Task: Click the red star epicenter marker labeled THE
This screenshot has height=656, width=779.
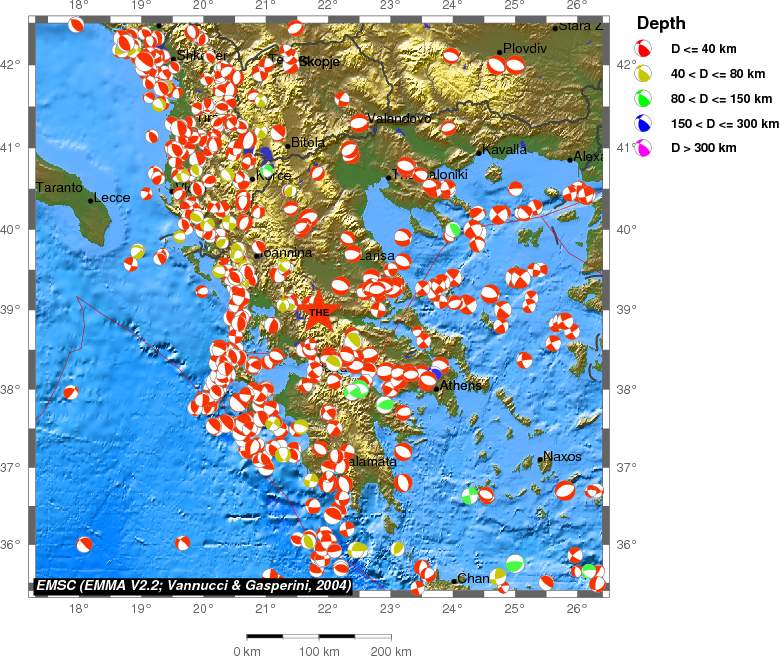Action: [x=317, y=310]
